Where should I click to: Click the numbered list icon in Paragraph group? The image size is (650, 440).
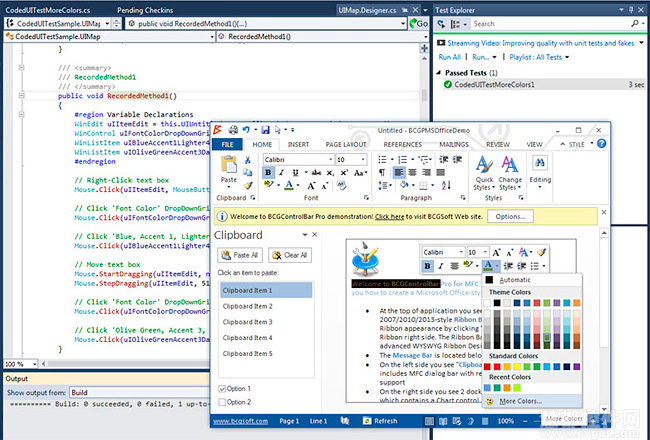(402, 160)
